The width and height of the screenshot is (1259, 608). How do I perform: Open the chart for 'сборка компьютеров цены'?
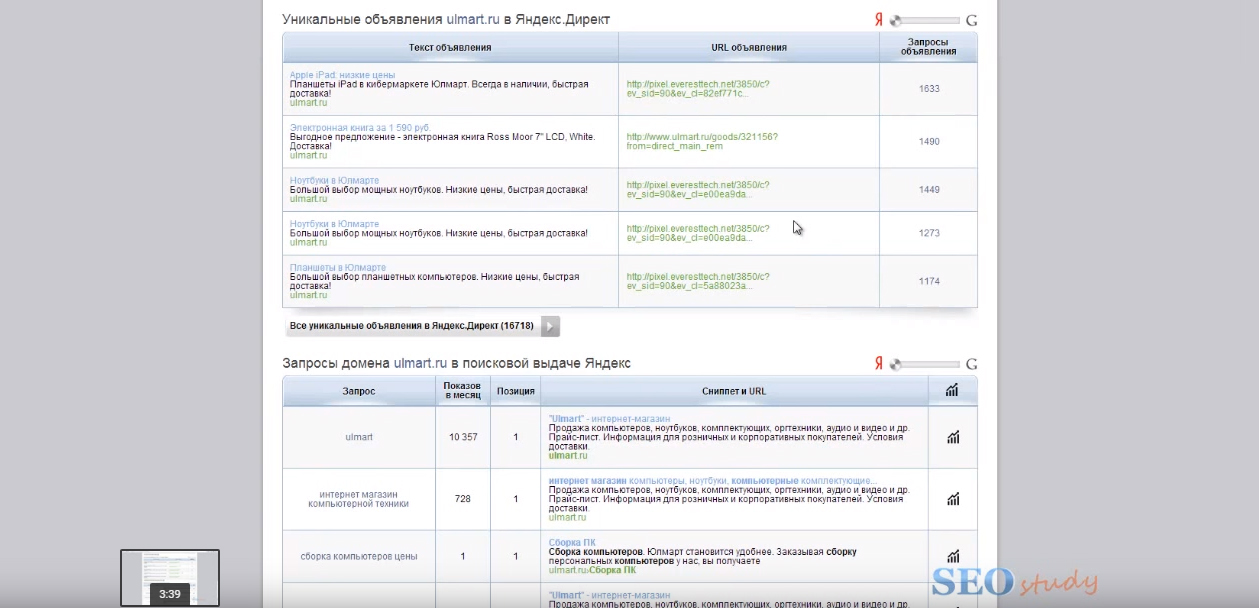click(953, 556)
